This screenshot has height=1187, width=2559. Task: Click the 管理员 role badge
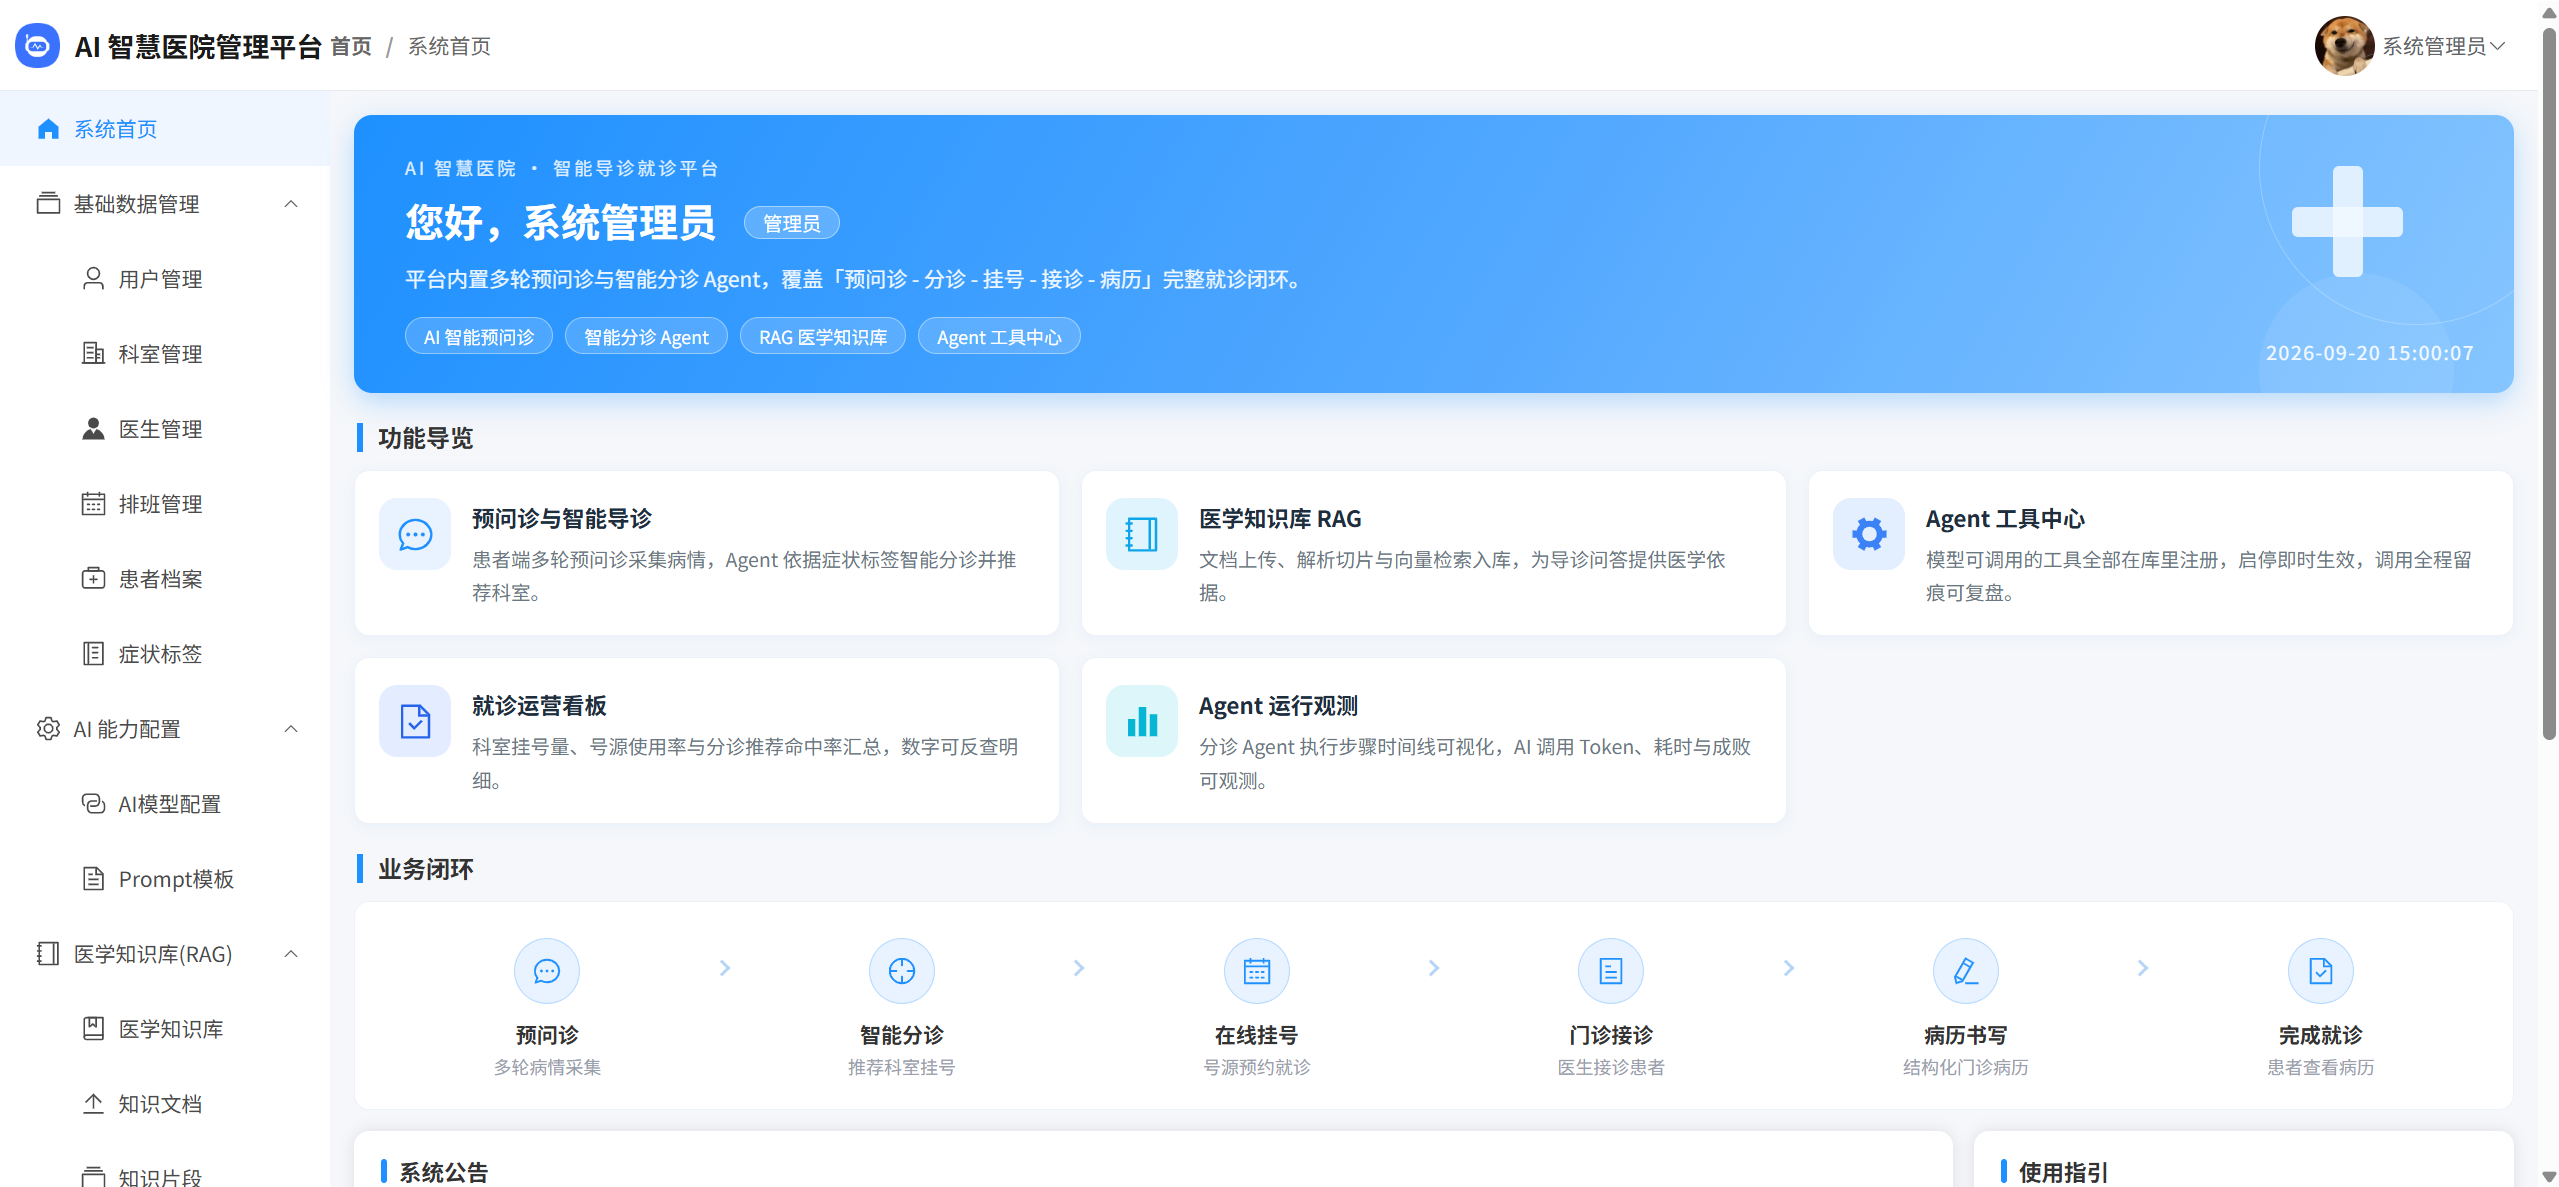[x=792, y=223]
